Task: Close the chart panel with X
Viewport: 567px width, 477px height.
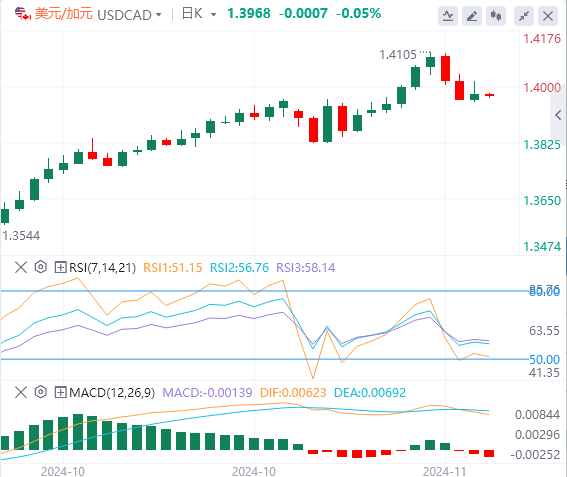Action: 548,16
